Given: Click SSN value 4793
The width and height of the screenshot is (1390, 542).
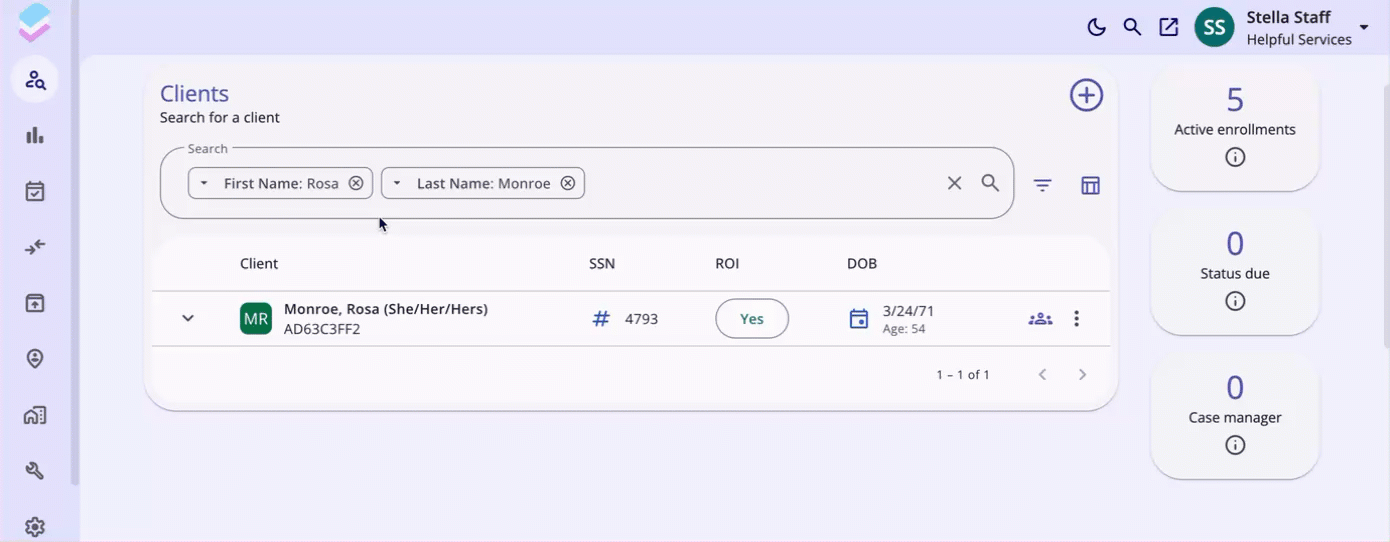Looking at the screenshot, I should tap(642, 319).
